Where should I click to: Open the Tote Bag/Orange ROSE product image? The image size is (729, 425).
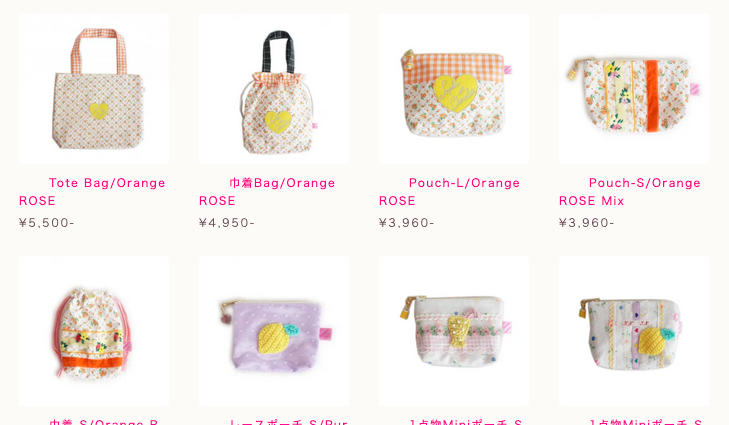coord(94,89)
